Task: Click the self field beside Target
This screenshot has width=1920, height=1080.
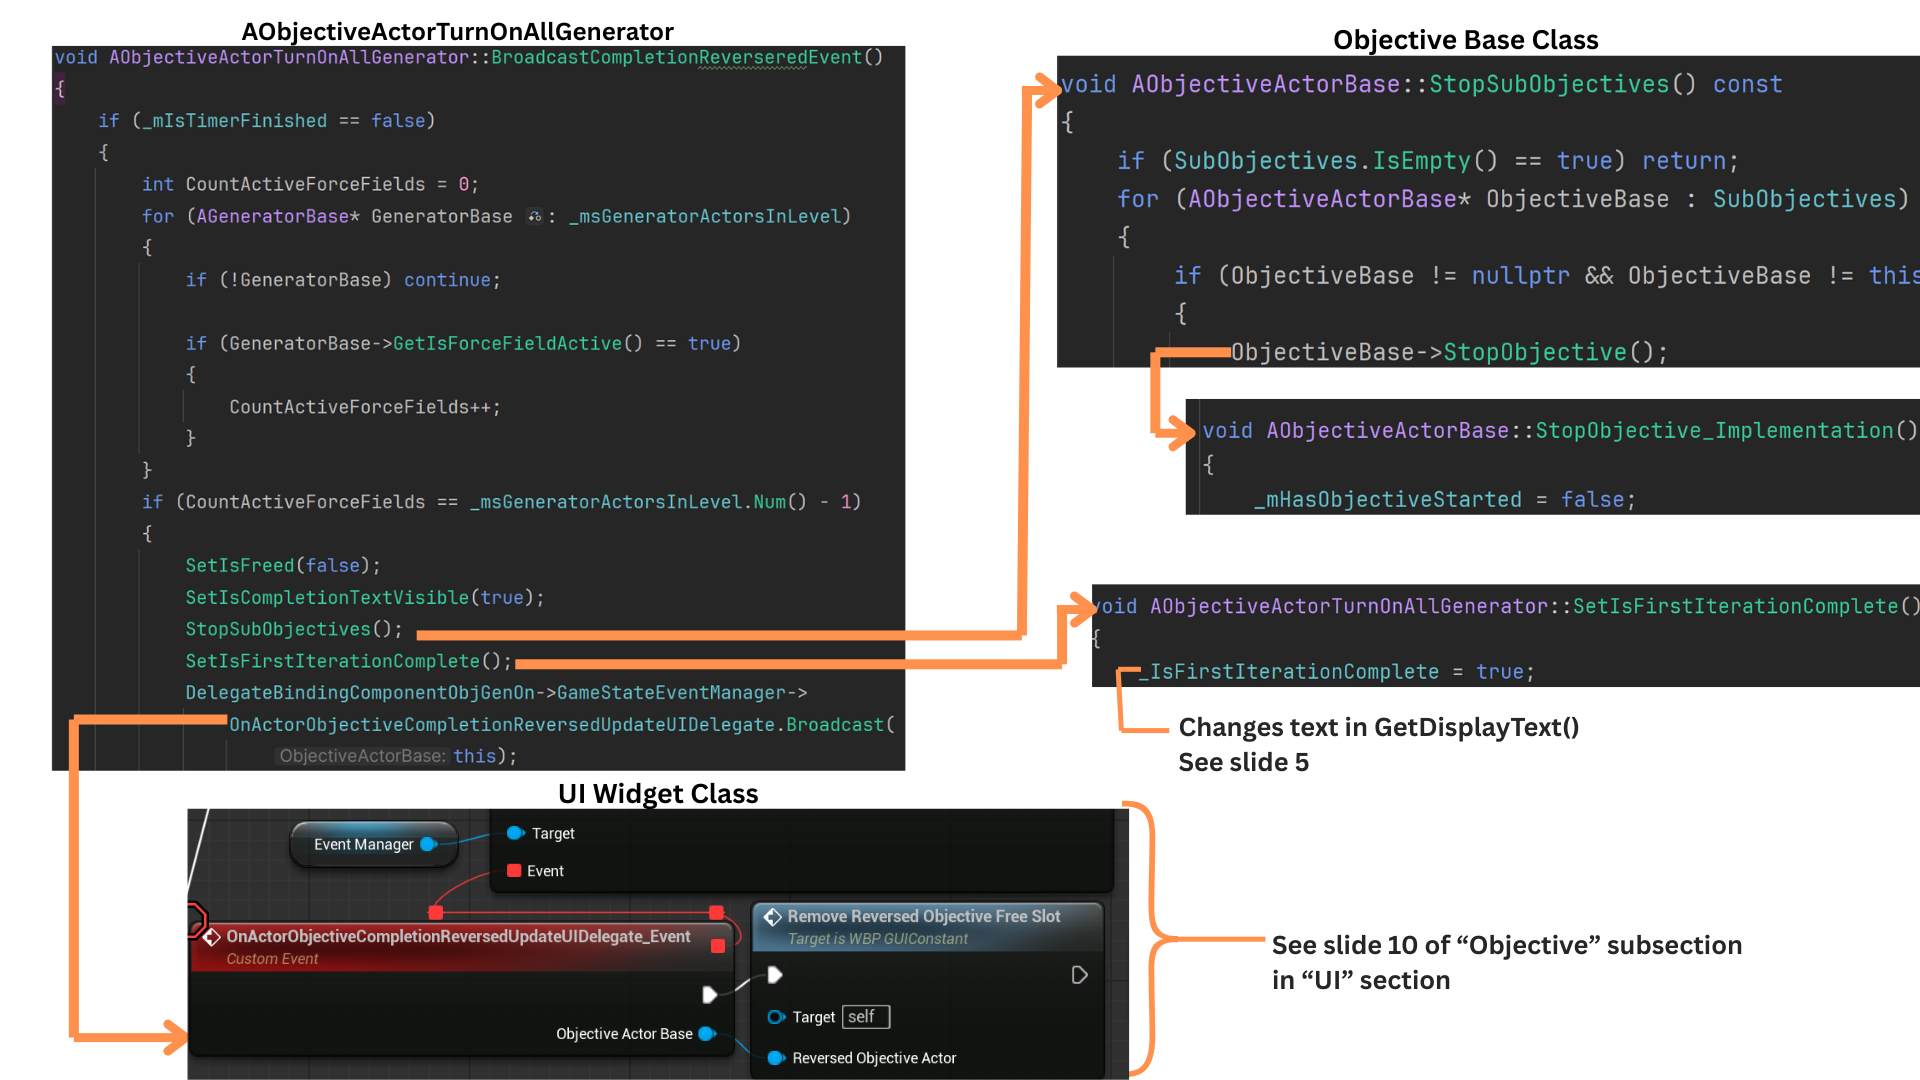Action: coord(865,1017)
